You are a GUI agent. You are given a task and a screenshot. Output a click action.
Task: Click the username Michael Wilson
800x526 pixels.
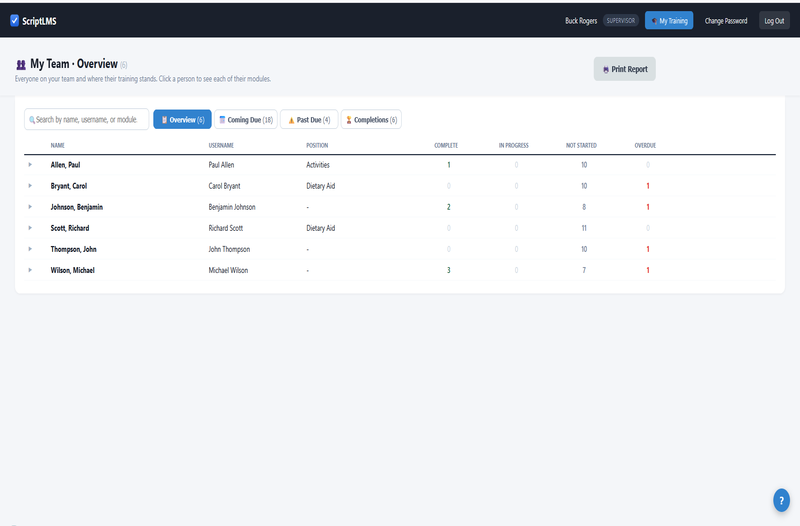(228, 270)
